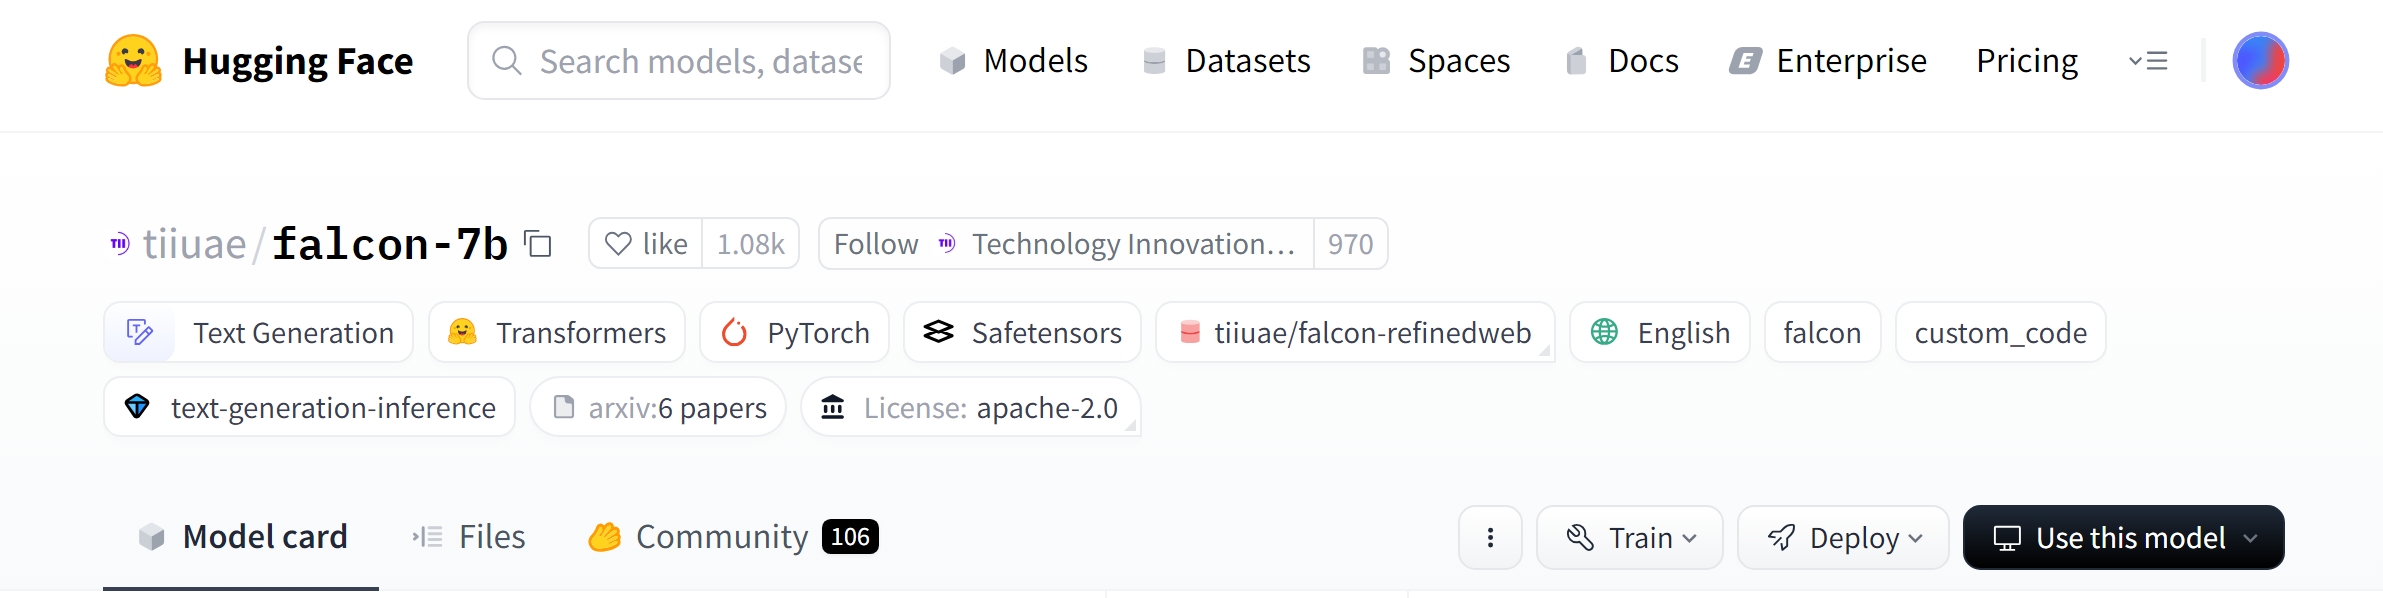Select the Text Generation pipeline icon
The height and width of the screenshot is (598, 2383).
(140, 332)
